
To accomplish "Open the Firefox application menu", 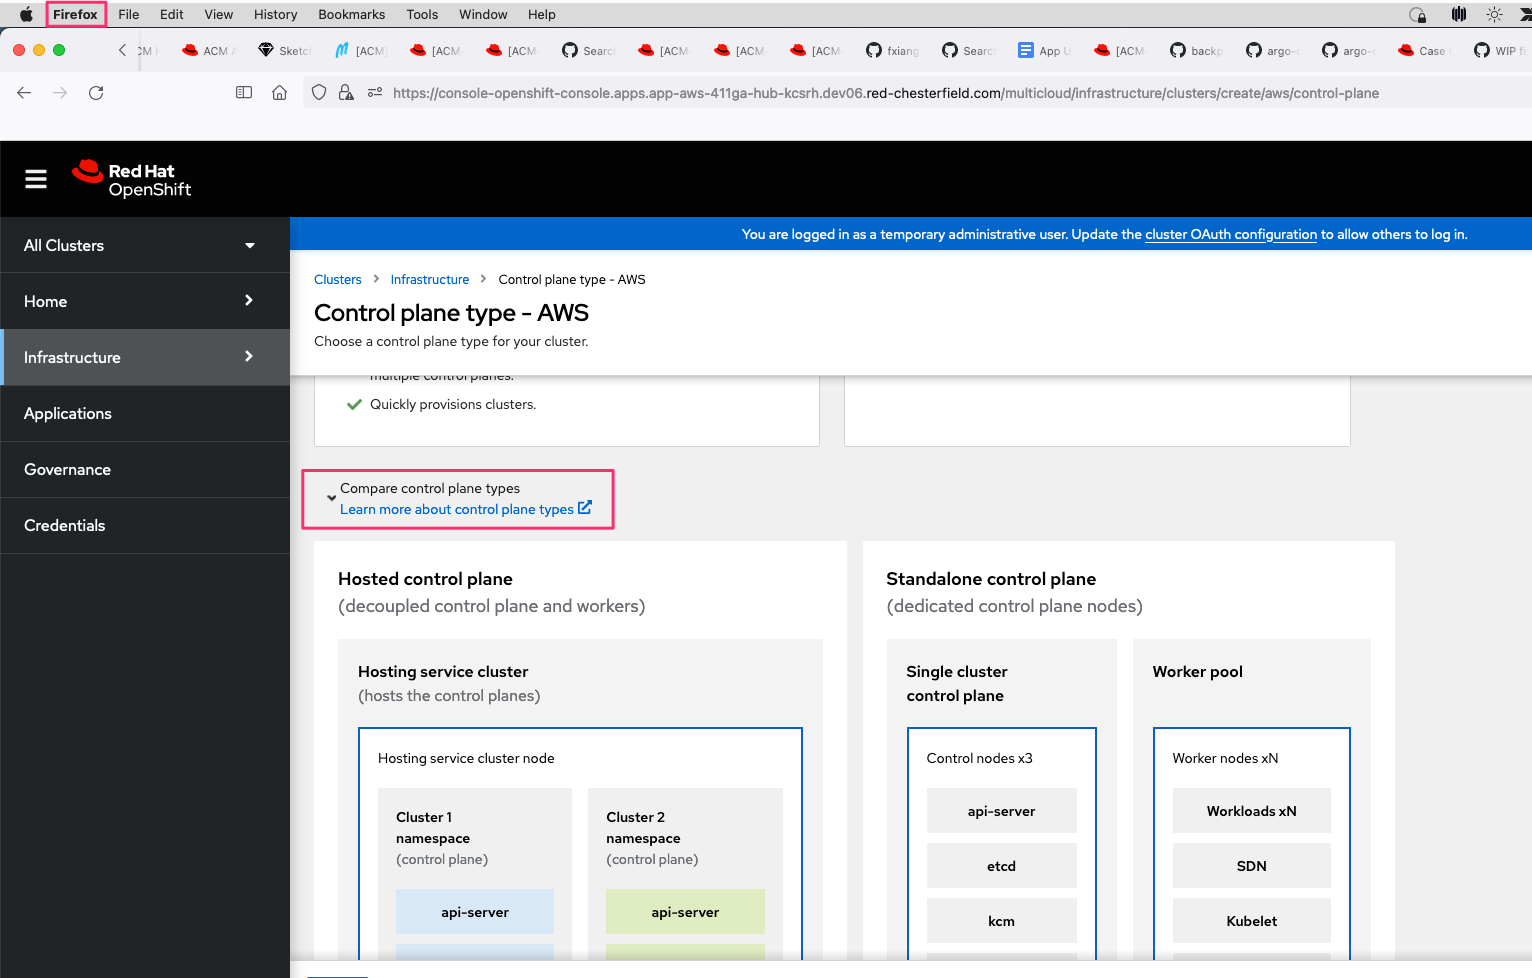I will (x=75, y=14).
